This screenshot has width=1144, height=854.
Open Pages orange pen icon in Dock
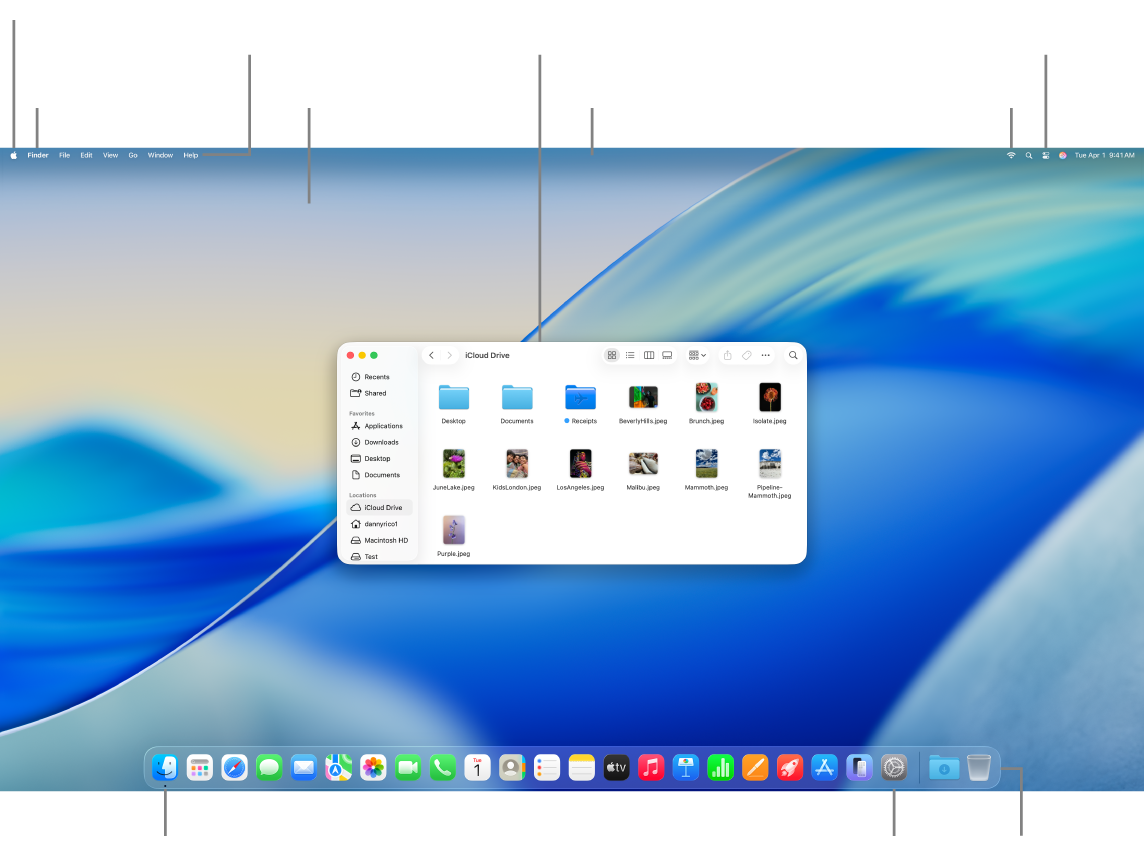click(755, 767)
